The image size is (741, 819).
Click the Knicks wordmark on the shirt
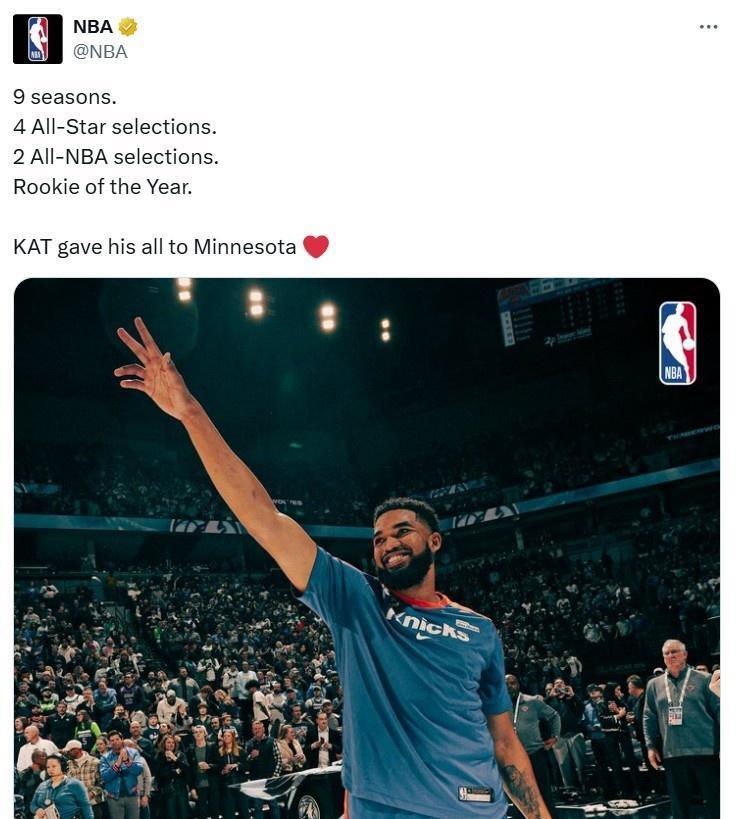pos(428,625)
